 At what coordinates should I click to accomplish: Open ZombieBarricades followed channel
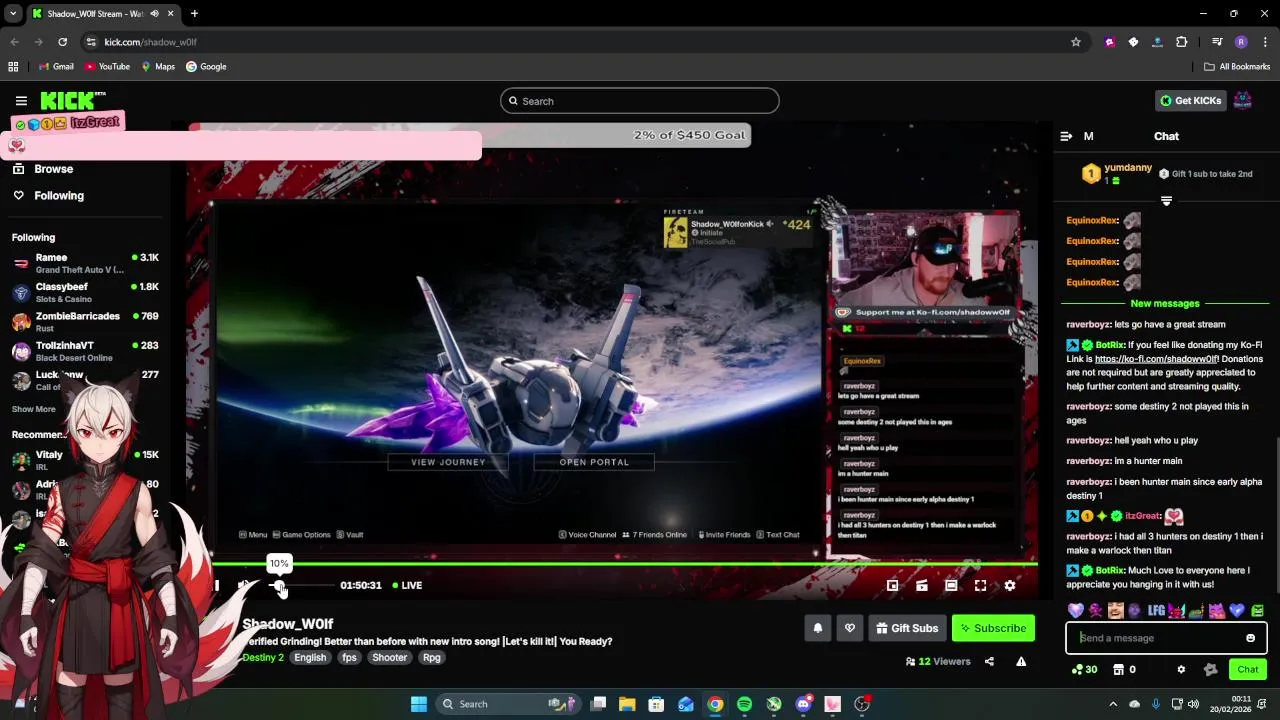coord(85,321)
